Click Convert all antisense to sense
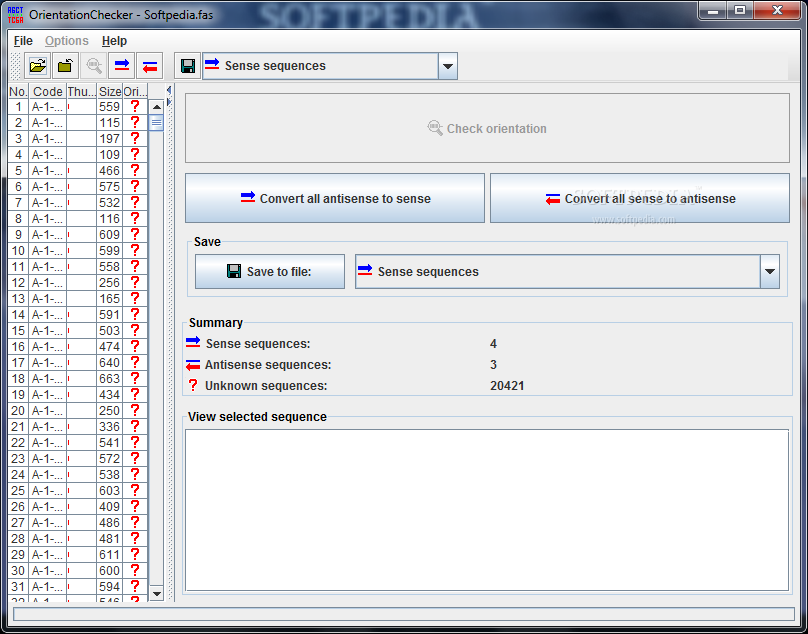808x634 pixels. (335, 198)
